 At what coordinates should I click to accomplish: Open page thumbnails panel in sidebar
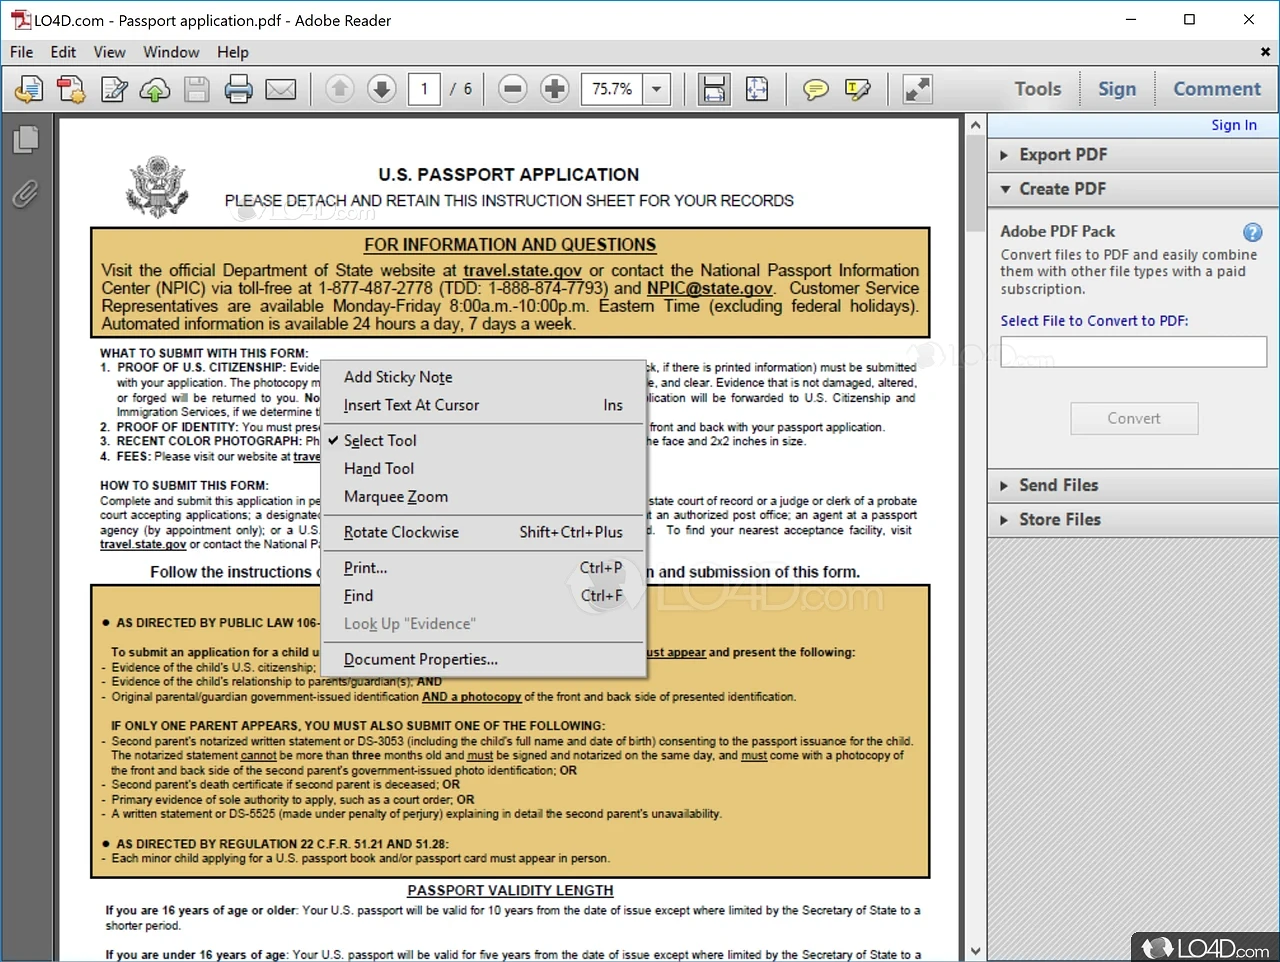26,140
